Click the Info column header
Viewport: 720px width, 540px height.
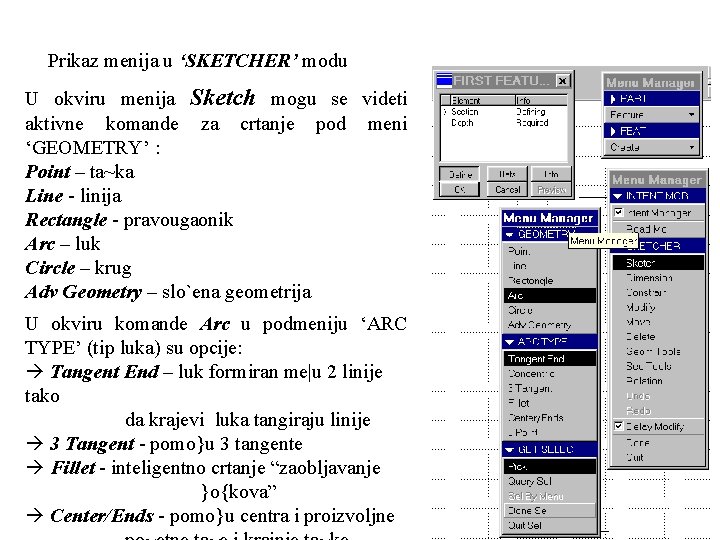[541, 100]
